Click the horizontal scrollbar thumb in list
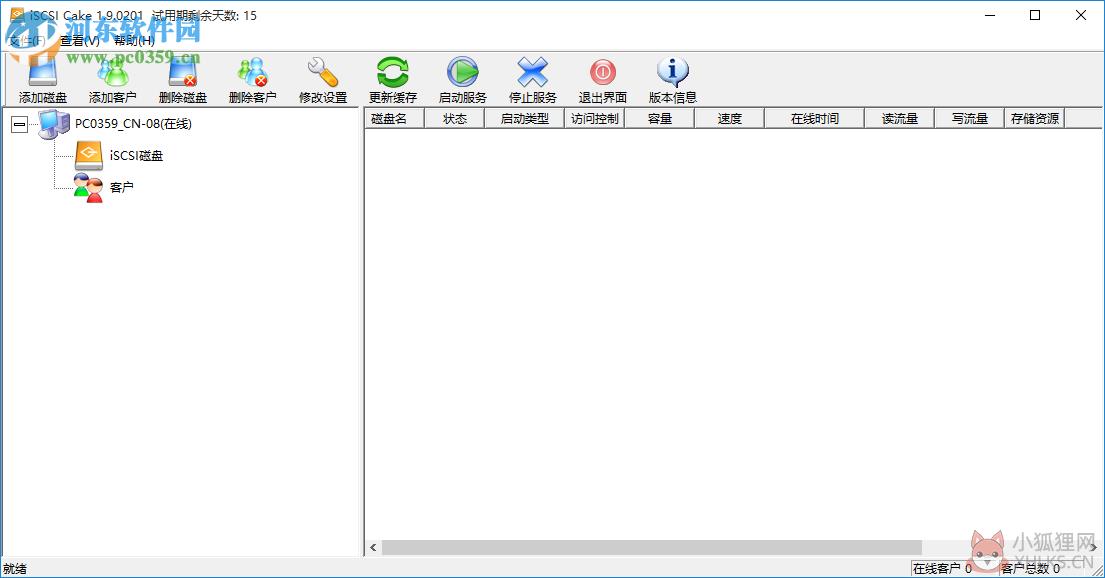This screenshot has height=578, width=1105. (x=652, y=548)
